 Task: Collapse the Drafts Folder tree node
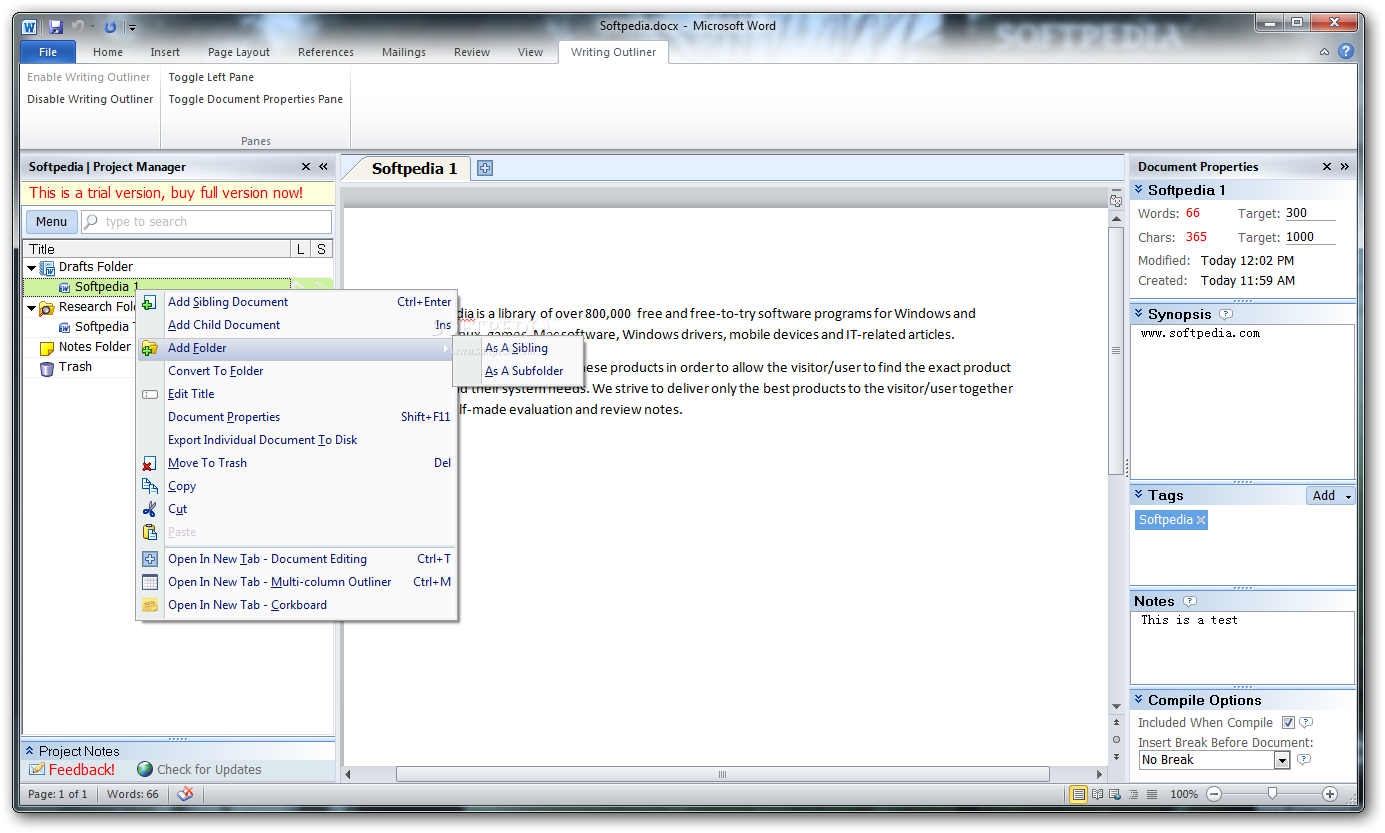(x=31, y=267)
